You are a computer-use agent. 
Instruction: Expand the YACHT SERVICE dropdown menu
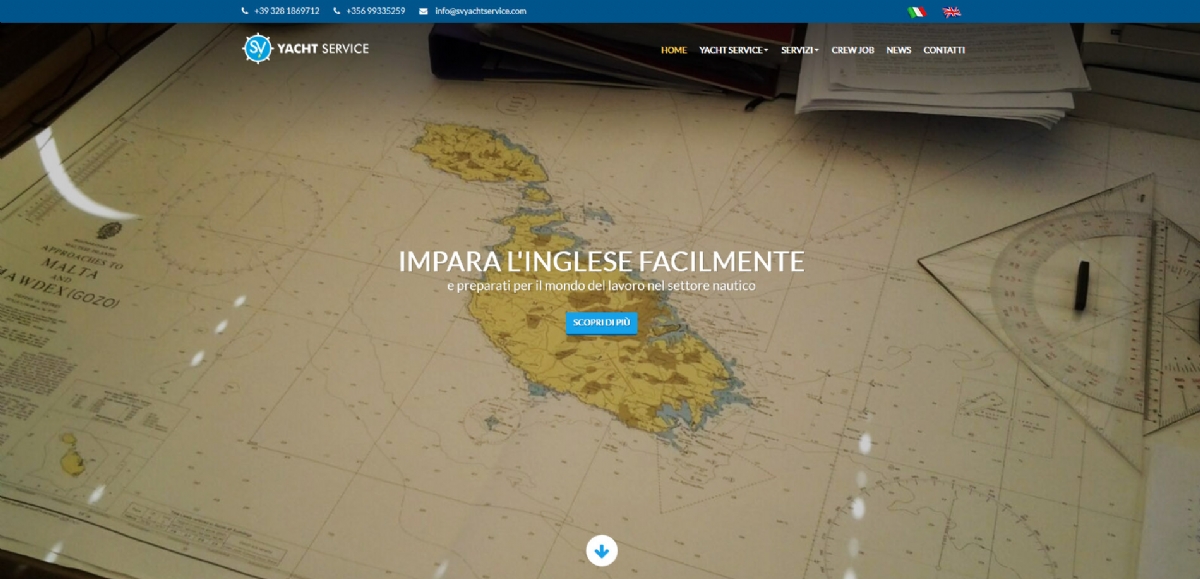tap(734, 50)
